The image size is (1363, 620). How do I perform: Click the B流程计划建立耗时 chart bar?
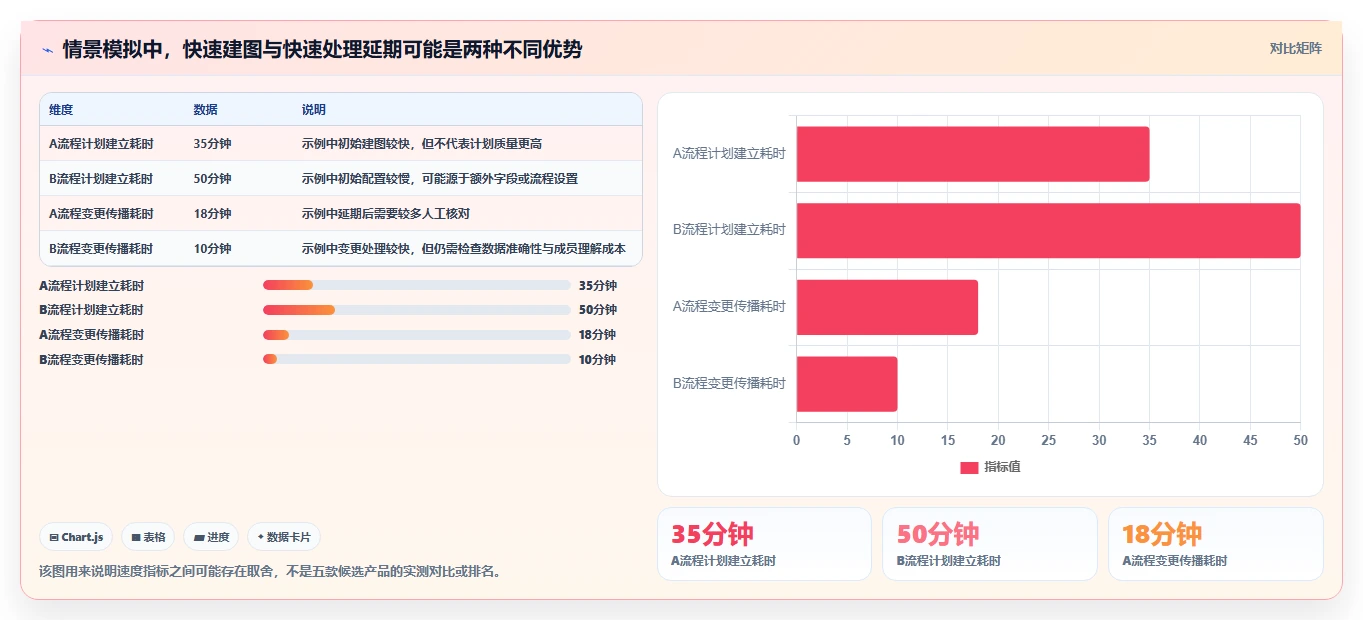click(x=1048, y=230)
